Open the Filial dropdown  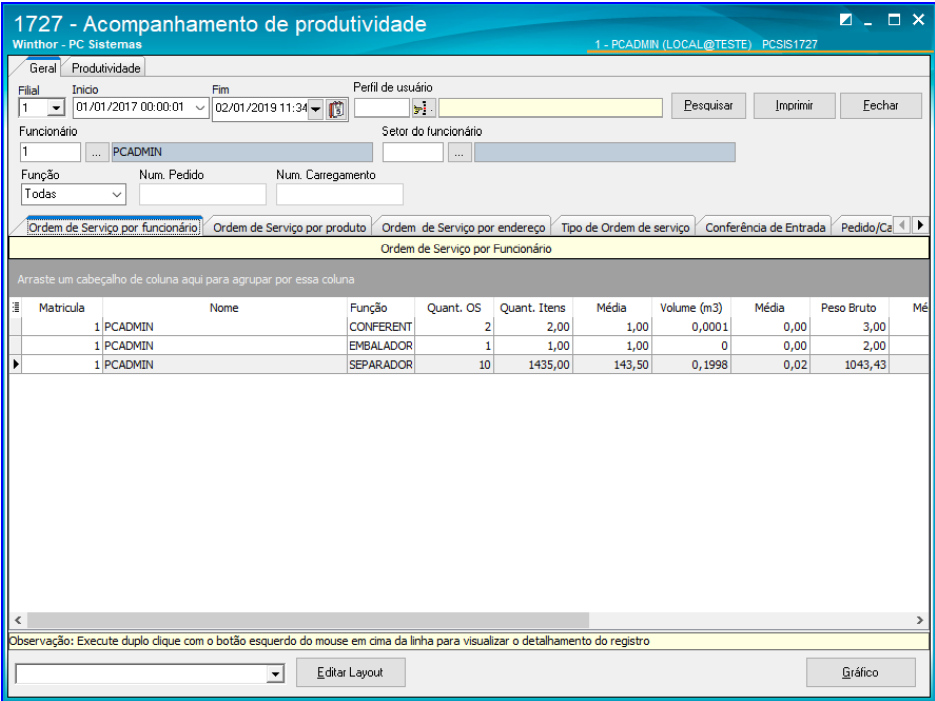(56, 108)
